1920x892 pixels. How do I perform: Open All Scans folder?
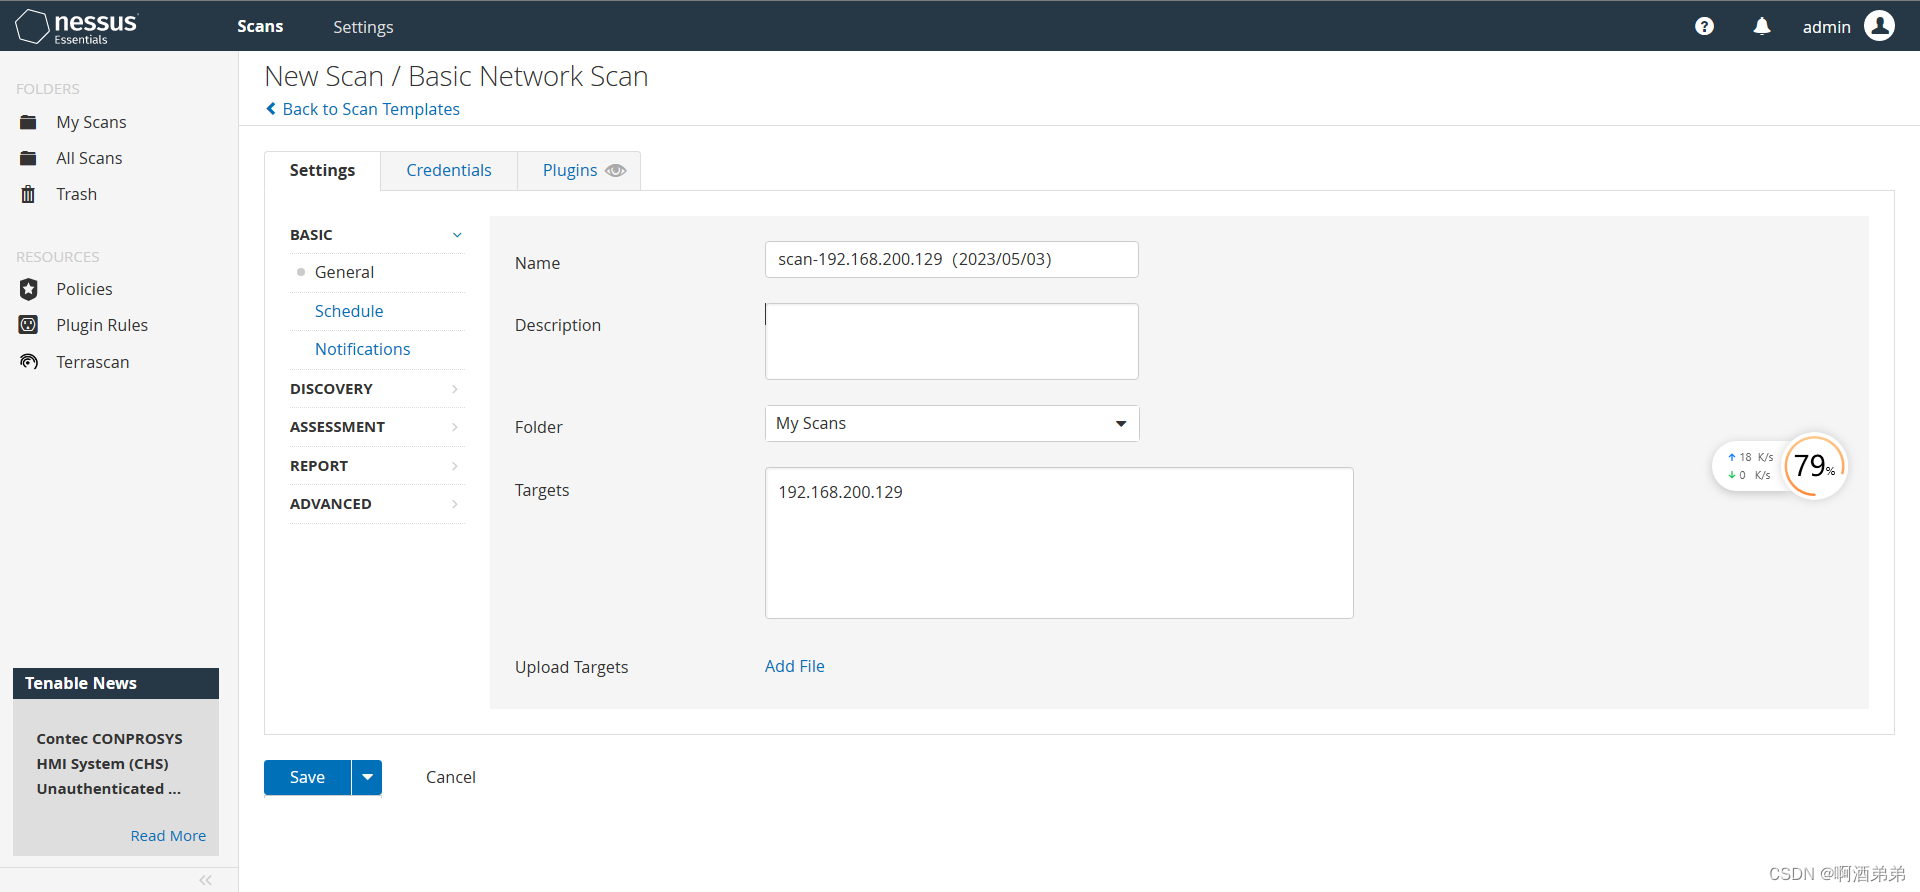click(x=89, y=158)
